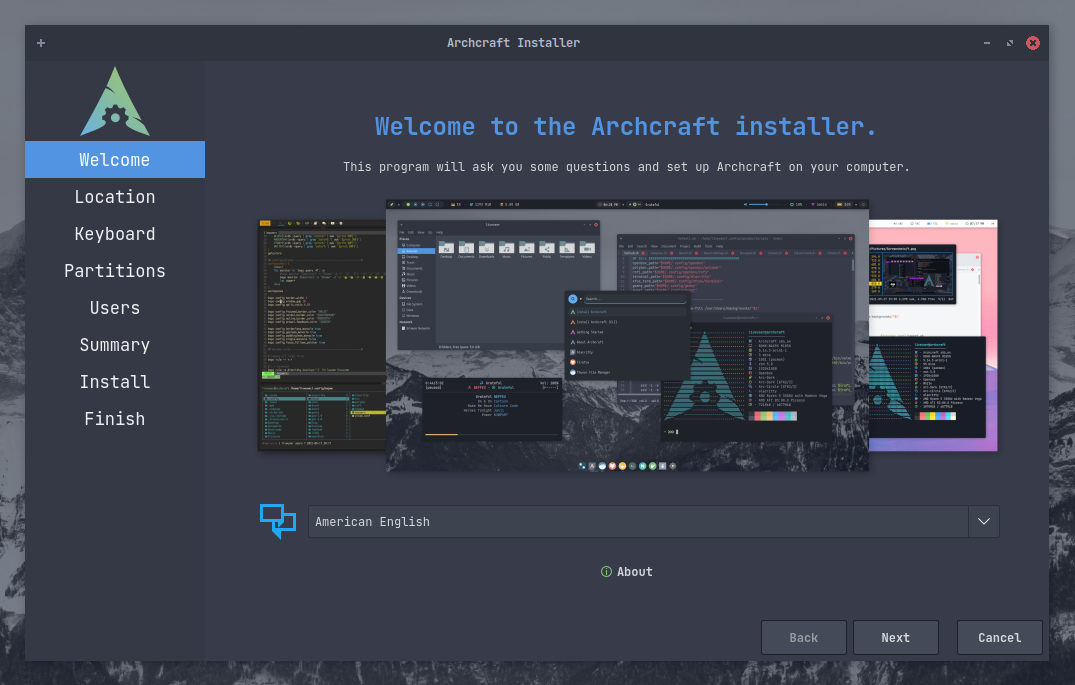The width and height of the screenshot is (1075, 685).
Task: Expand language list with chevron arrow
Action: click(x=984, y=522)
